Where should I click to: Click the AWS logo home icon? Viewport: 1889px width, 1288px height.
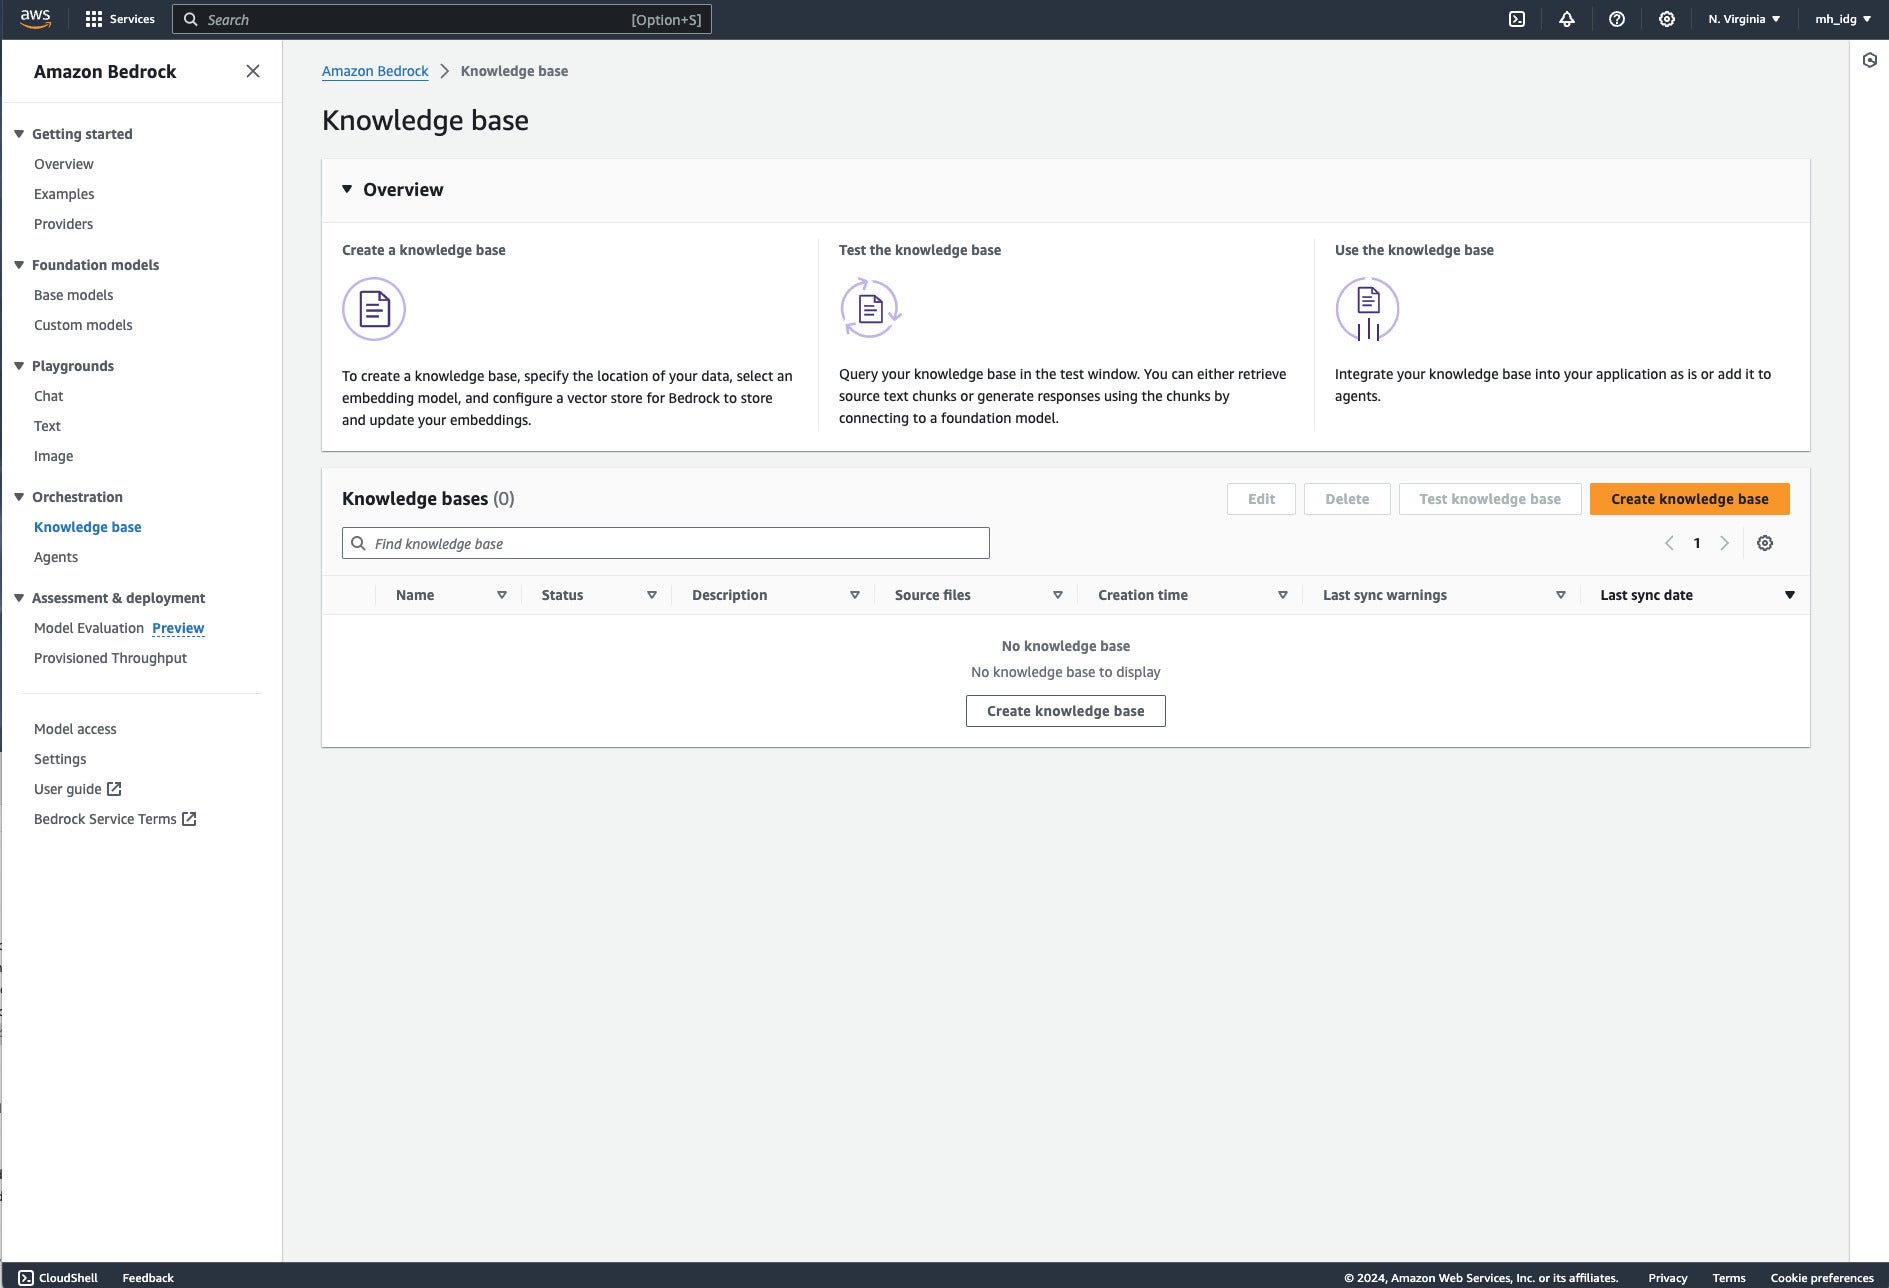[35, 19]
